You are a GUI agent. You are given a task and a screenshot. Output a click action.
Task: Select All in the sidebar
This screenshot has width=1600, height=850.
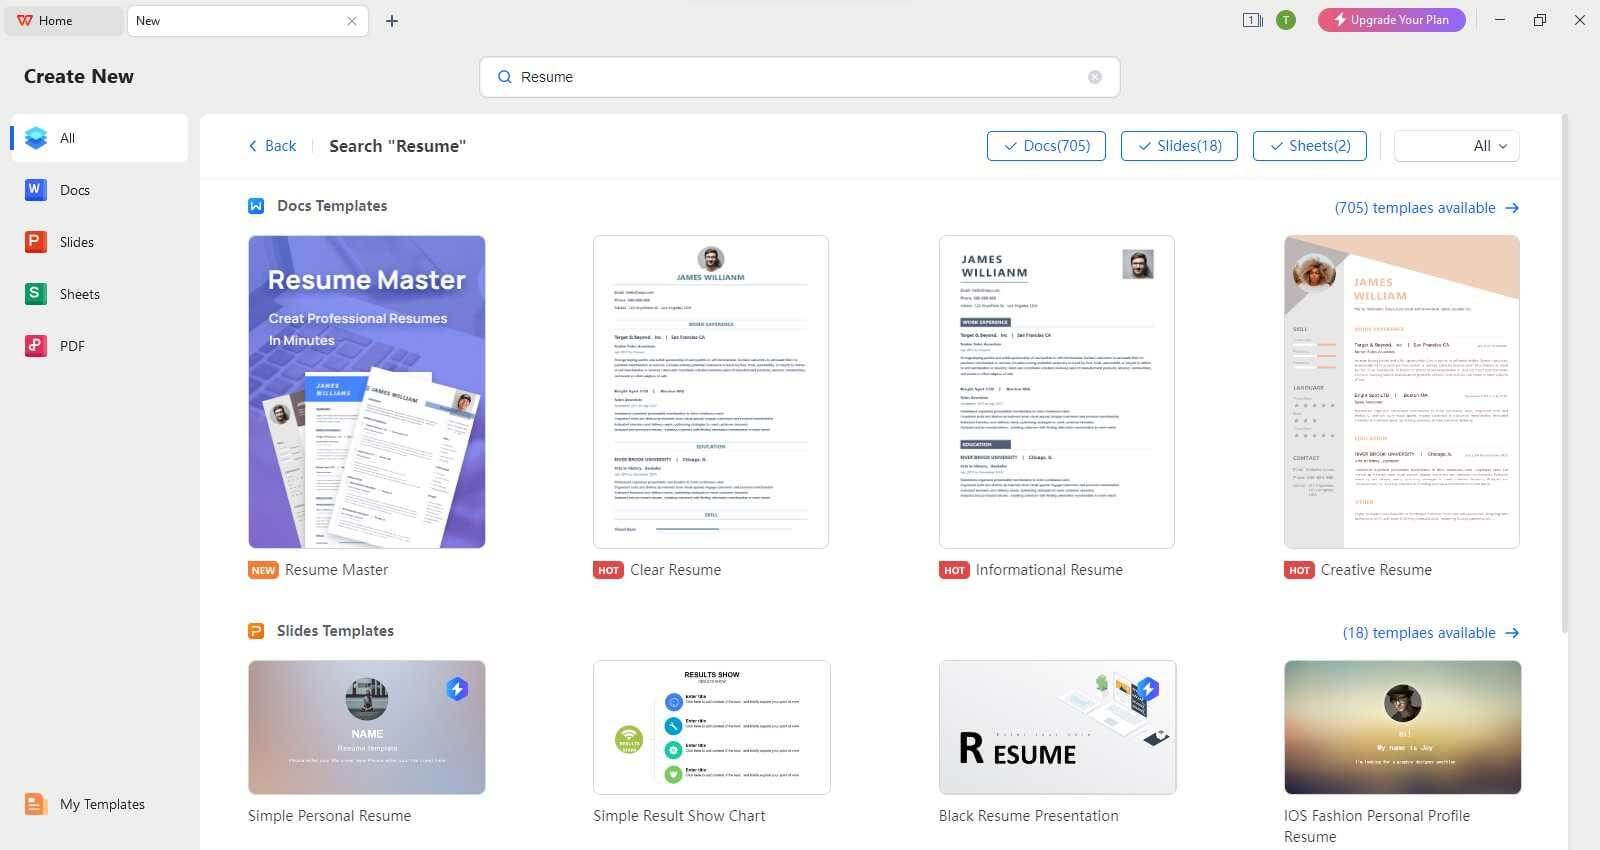pyautogui.click(x=100, y=138)
